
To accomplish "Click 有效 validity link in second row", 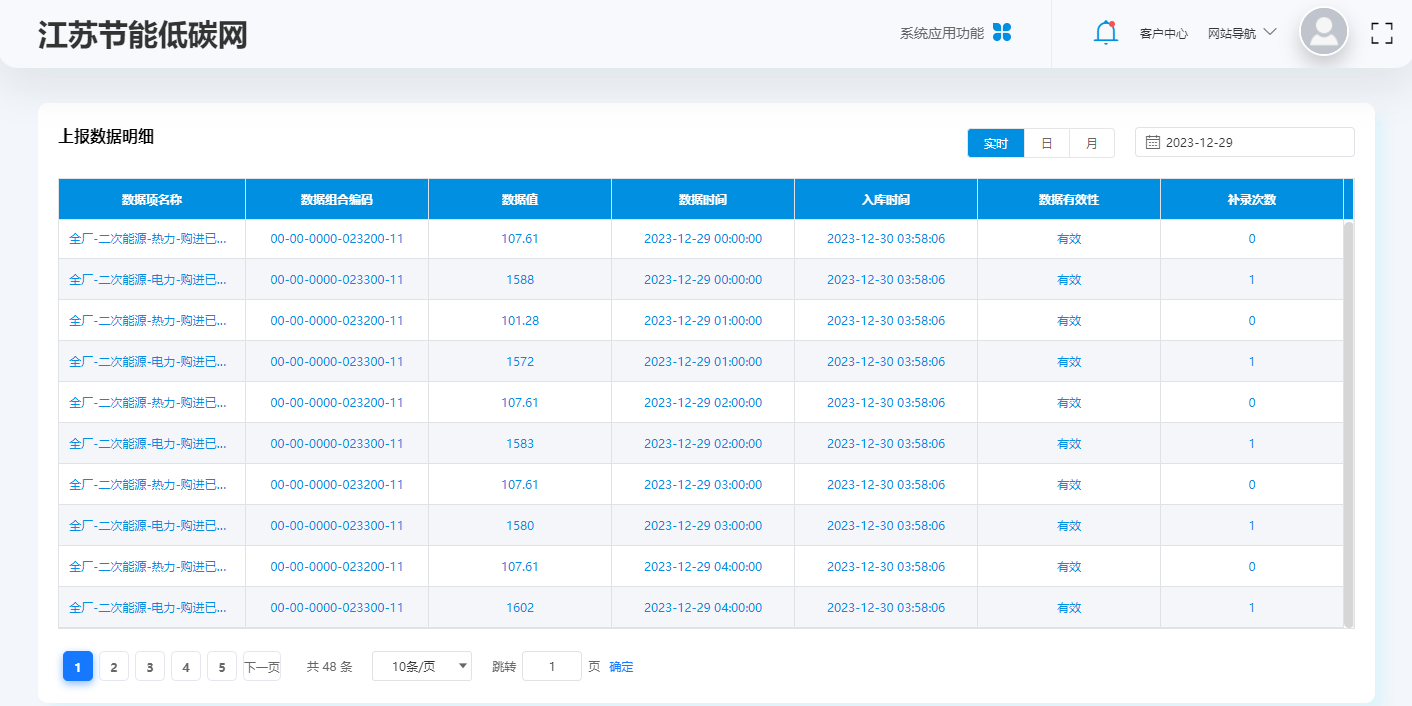I will click(x=1069, y=279).
